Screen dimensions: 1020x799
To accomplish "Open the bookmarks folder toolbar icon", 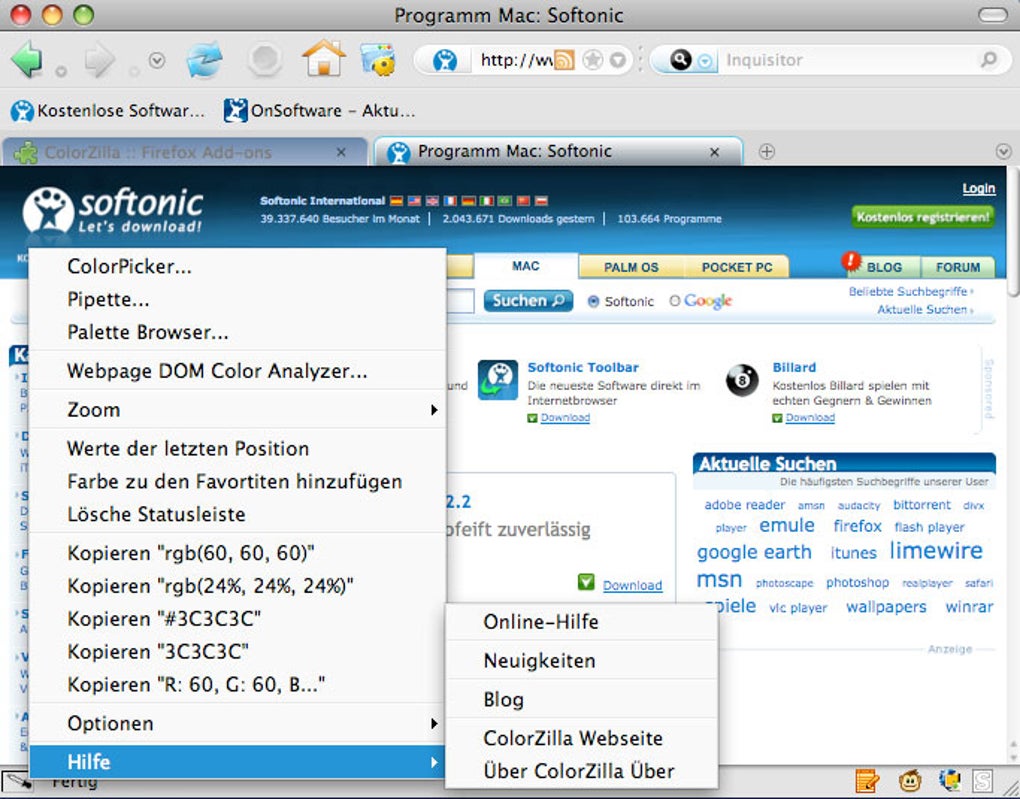I will [x=378, y=60].
